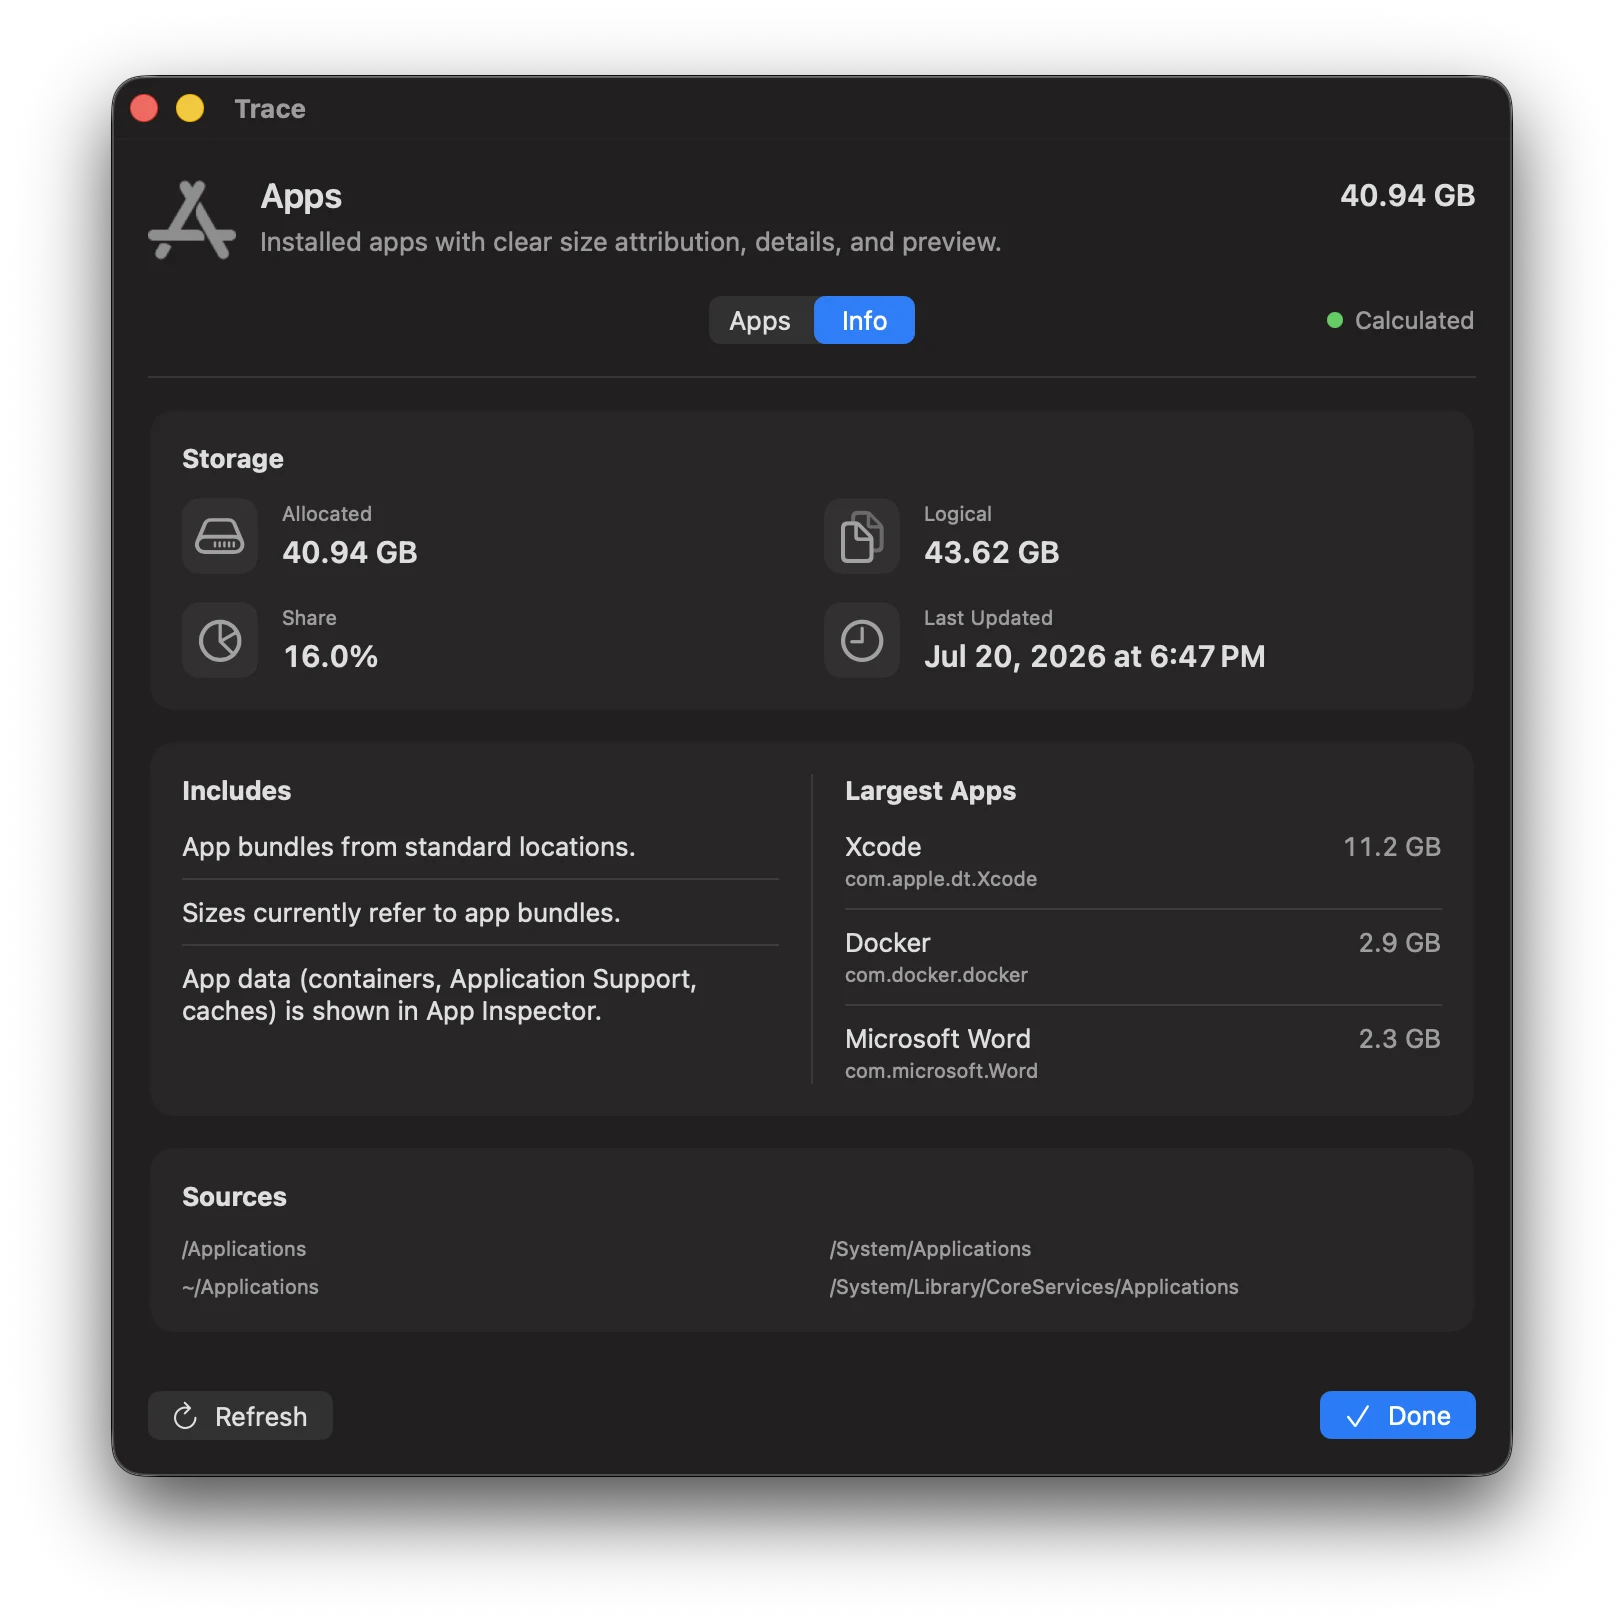1624x1624 pixels.
Task: Click the Allocated 40.94 GB value
Action: [x=350, y=552]
